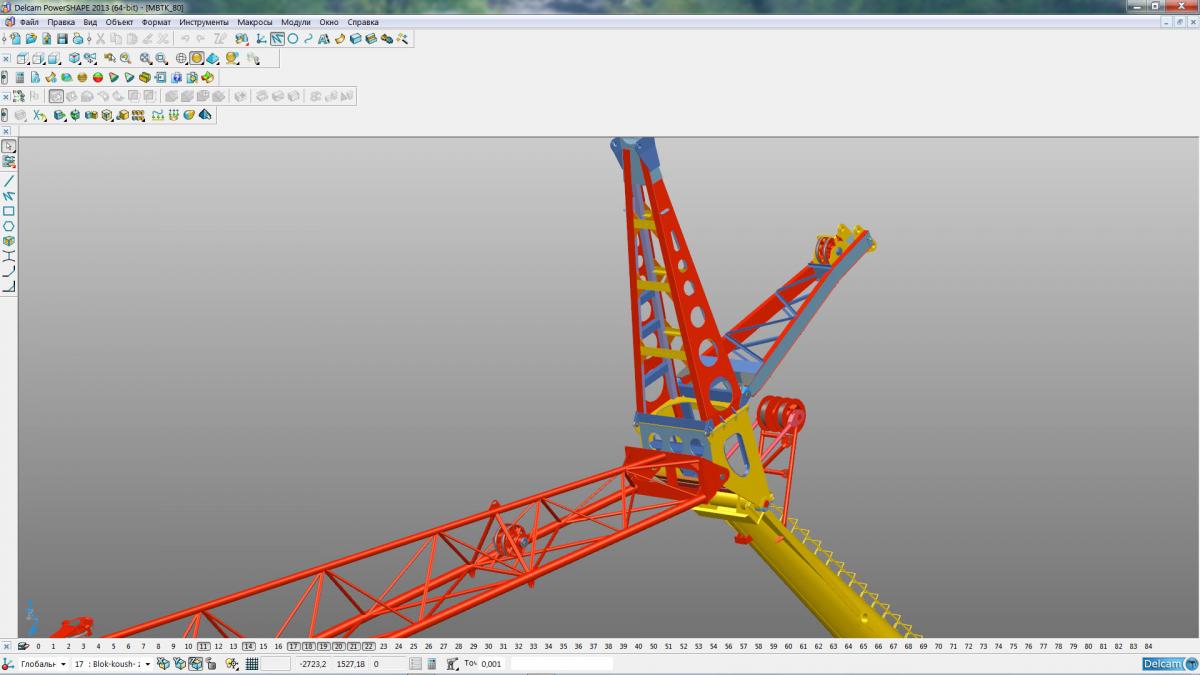Toggle level 0 visibility
The height and width of the screenshot is (675, 1200).
tap(38, 646)
